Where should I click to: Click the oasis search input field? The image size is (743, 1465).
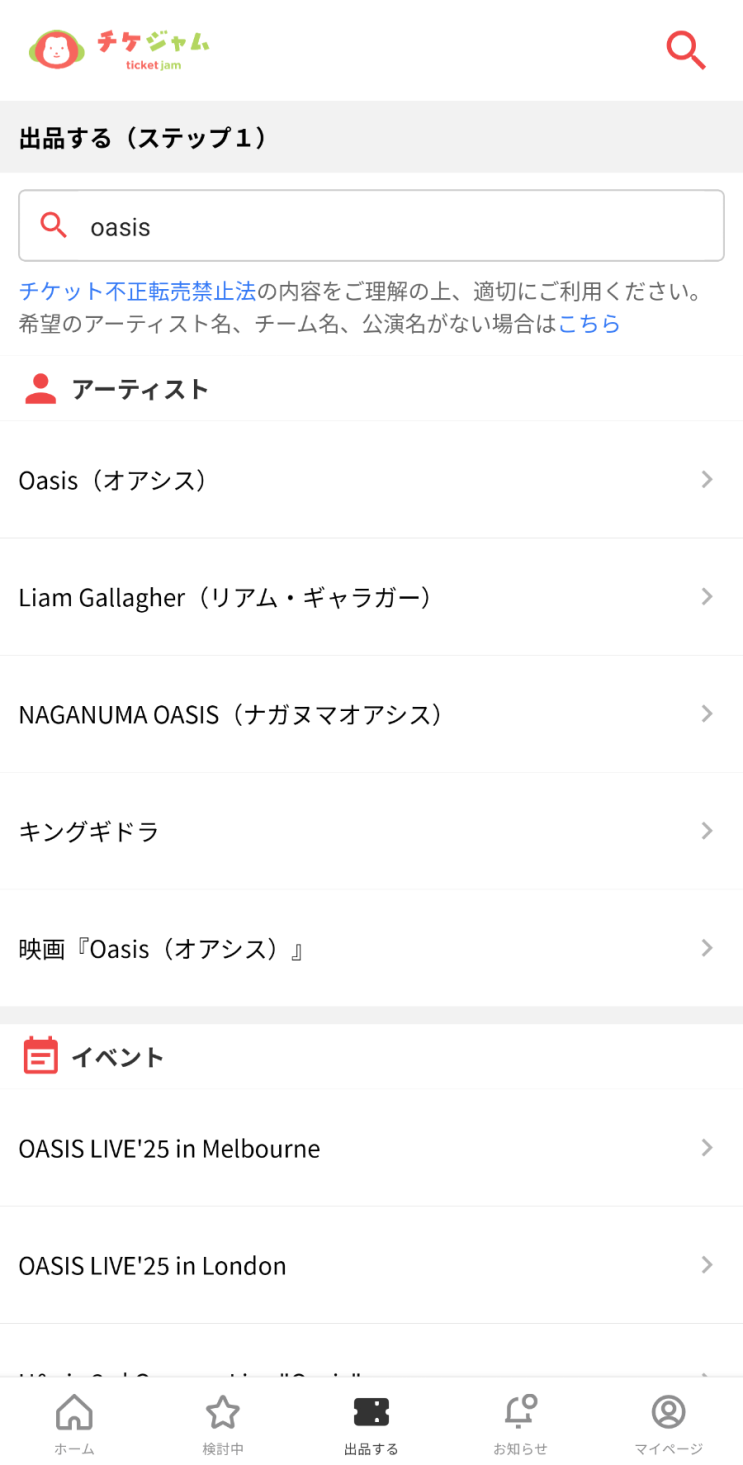(371, 226)
